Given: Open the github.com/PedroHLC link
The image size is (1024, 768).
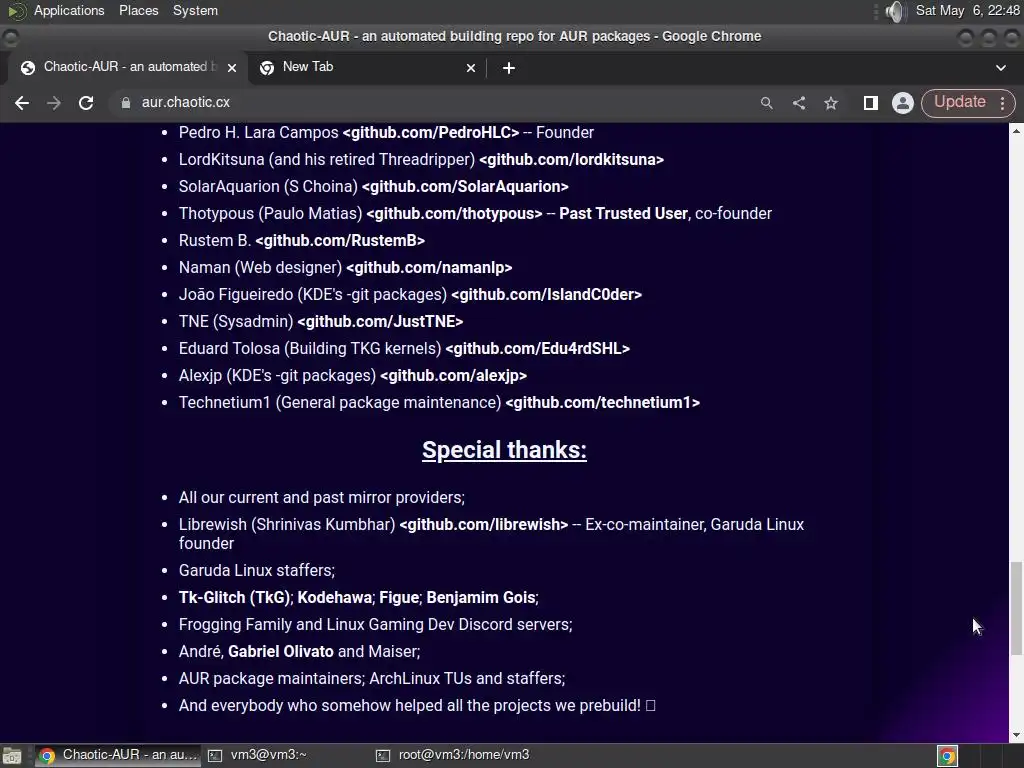Looking at the screenshot, I should (x=431, y=133).
